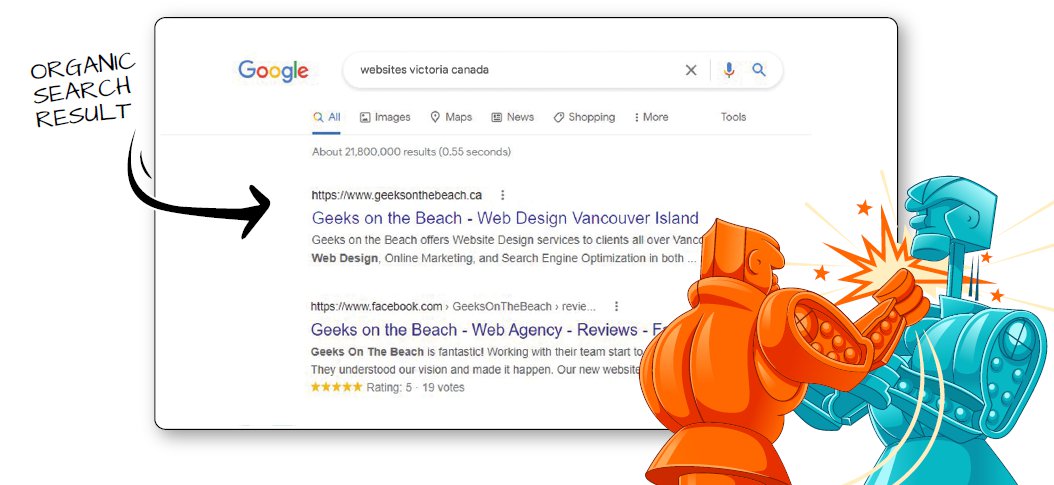1054x485 pixels.
Task: Expand the More search filters menu
Action: pyautogui.click(x=651, y=117)
